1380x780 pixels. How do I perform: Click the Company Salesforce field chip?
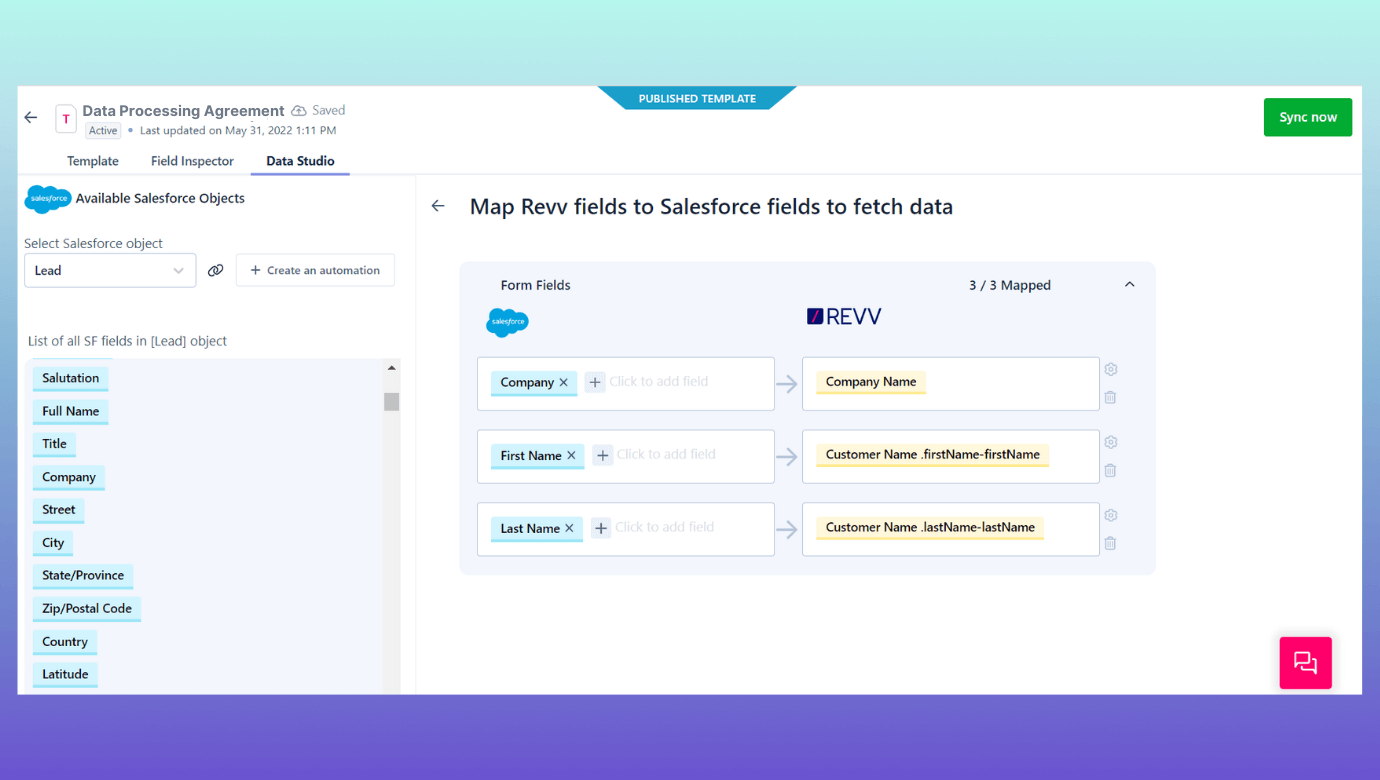coord(534,383)
